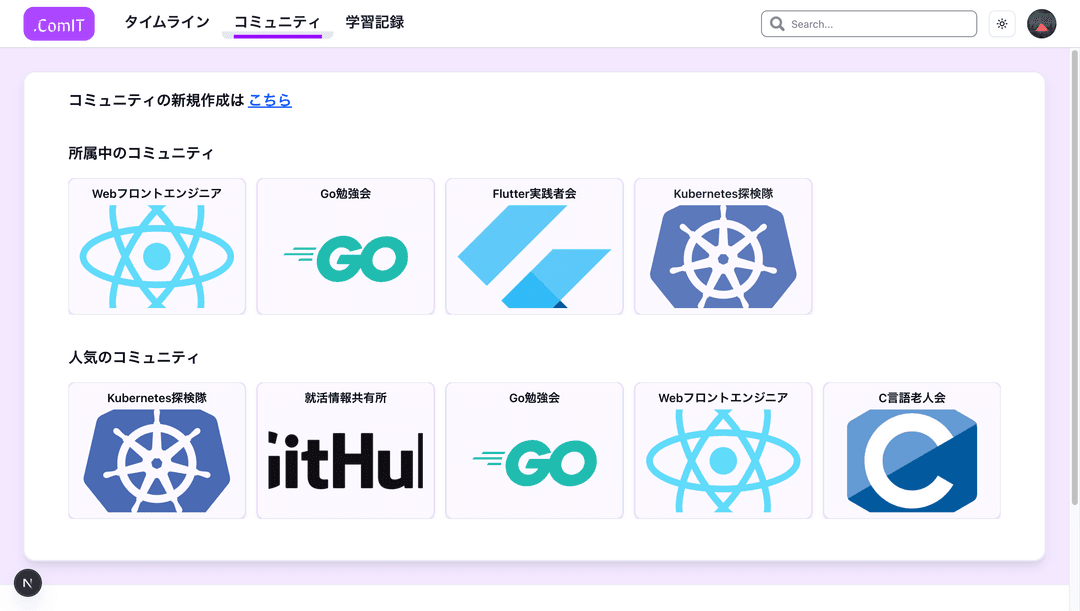The image size is (1080, 611).
Task: Toggle the light/dark theme sun button
Action: (1002, 24)
